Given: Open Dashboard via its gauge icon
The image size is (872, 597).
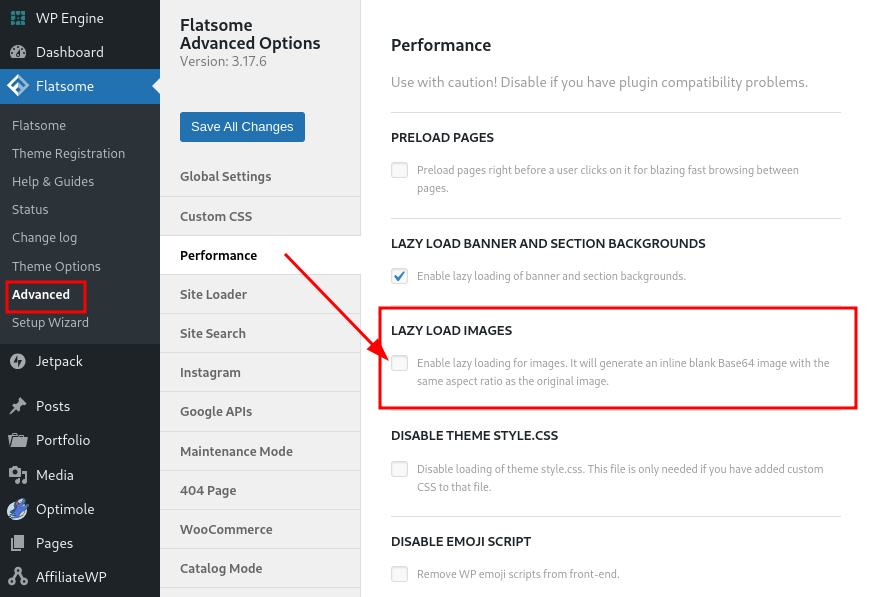Looking at the screenshot, I should tap(18, 52).
